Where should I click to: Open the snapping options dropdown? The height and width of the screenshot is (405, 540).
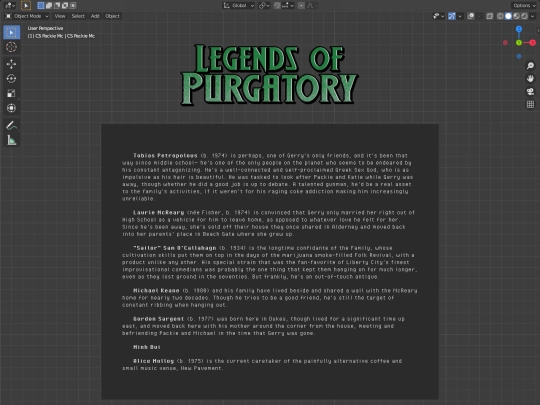pos(288,6)
